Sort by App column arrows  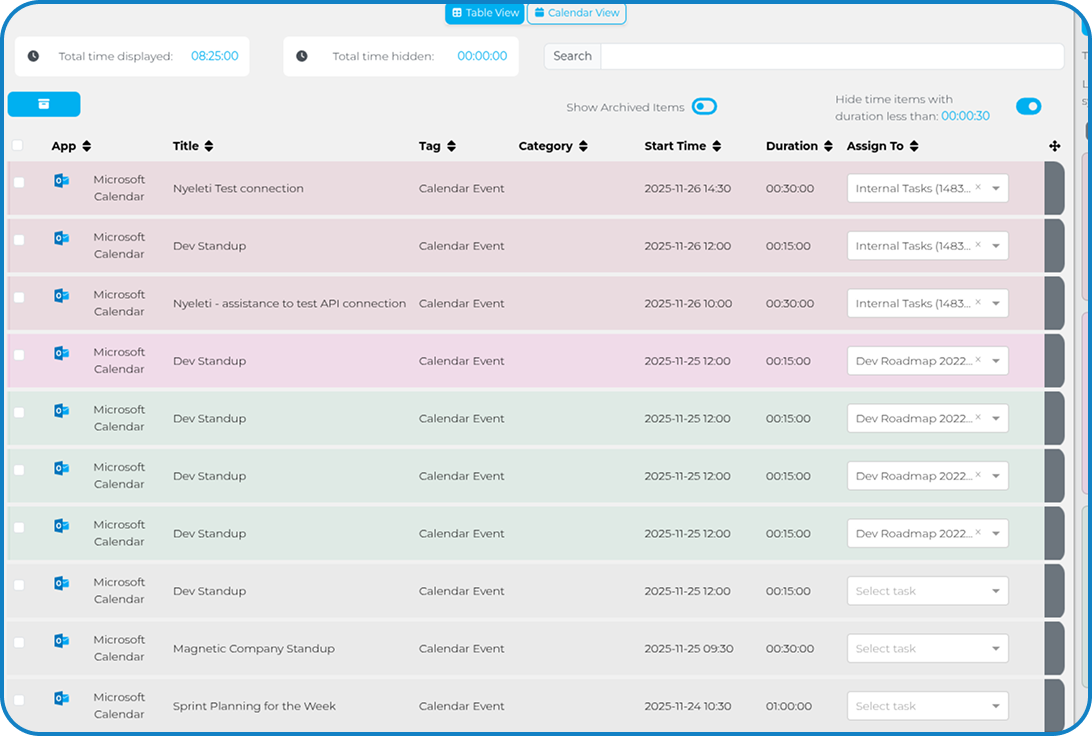pos(86,146)
